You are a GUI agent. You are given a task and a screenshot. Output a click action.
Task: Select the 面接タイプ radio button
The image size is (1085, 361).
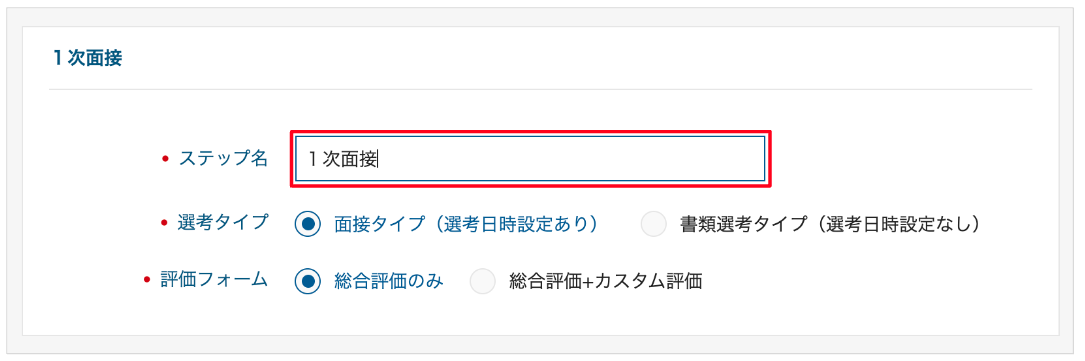click(x=308, y=224)
